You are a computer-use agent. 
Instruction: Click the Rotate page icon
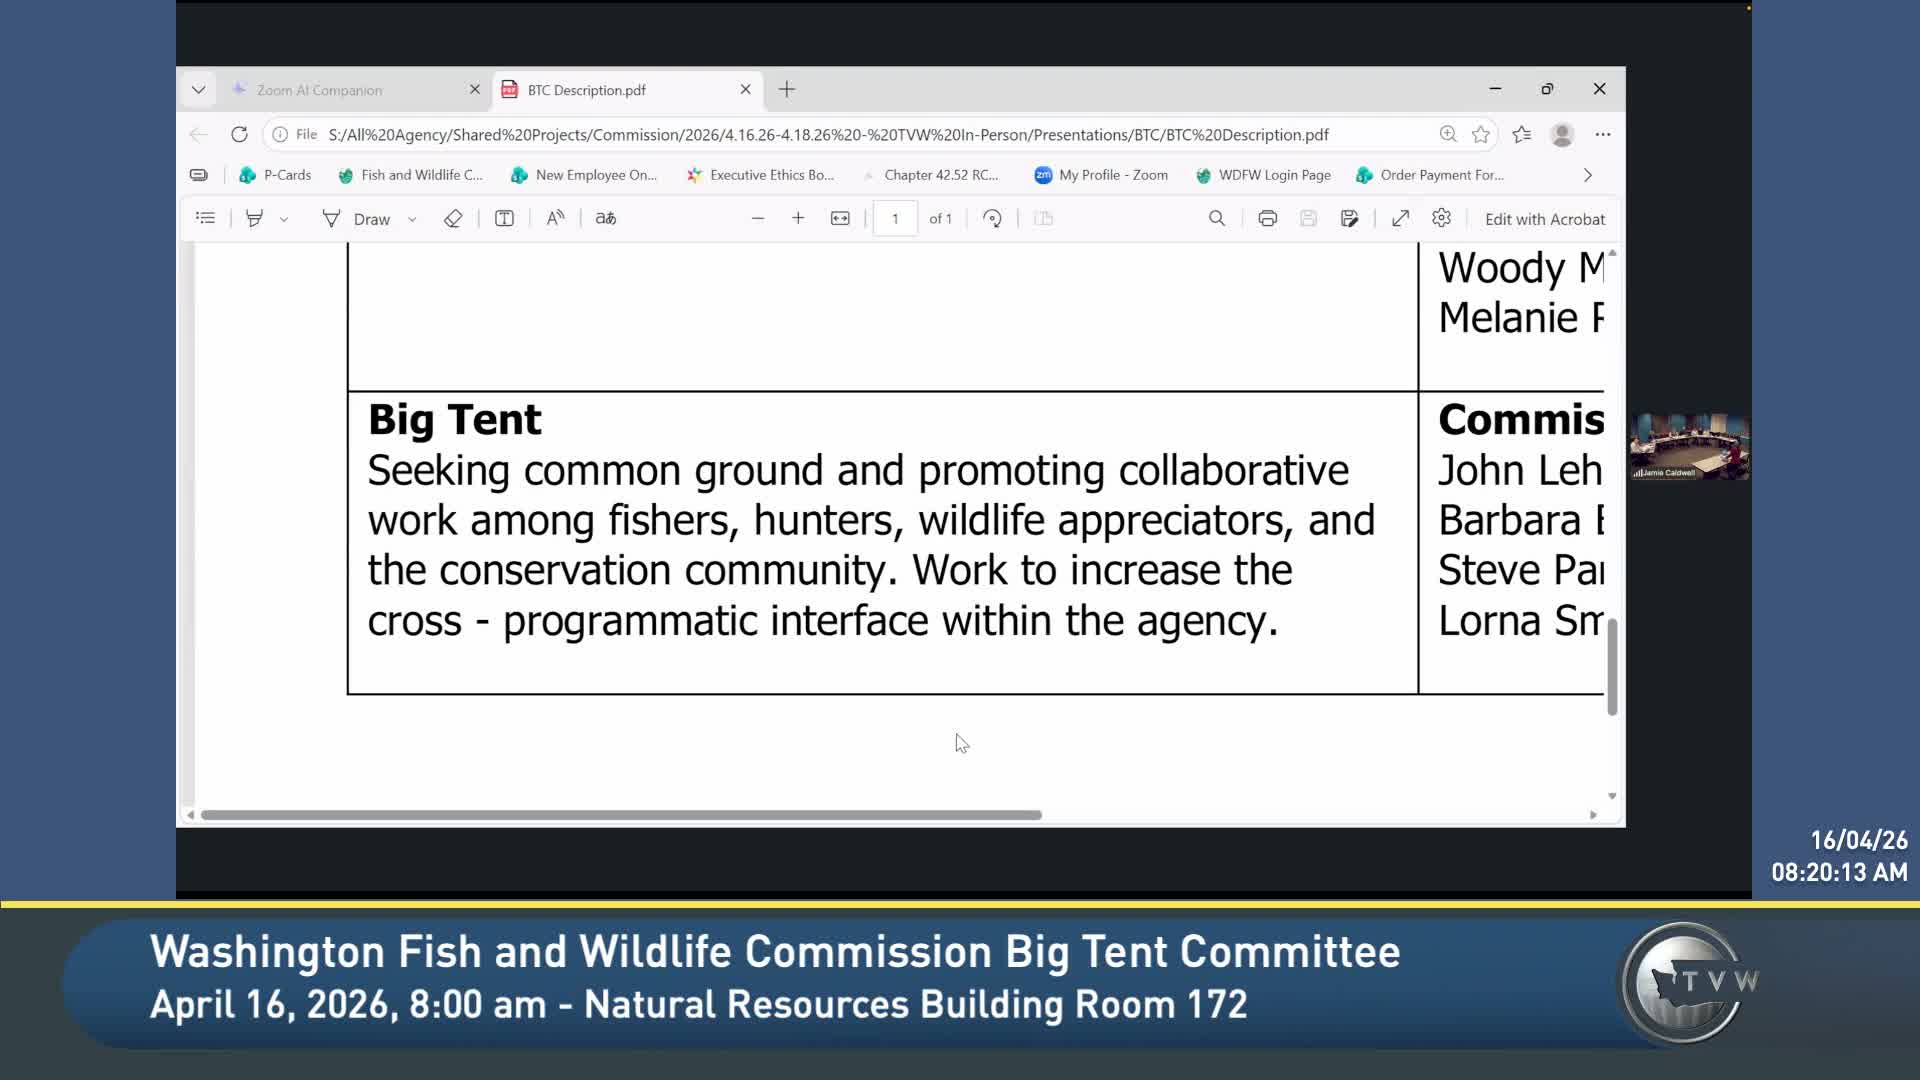(x=992, y=219)
